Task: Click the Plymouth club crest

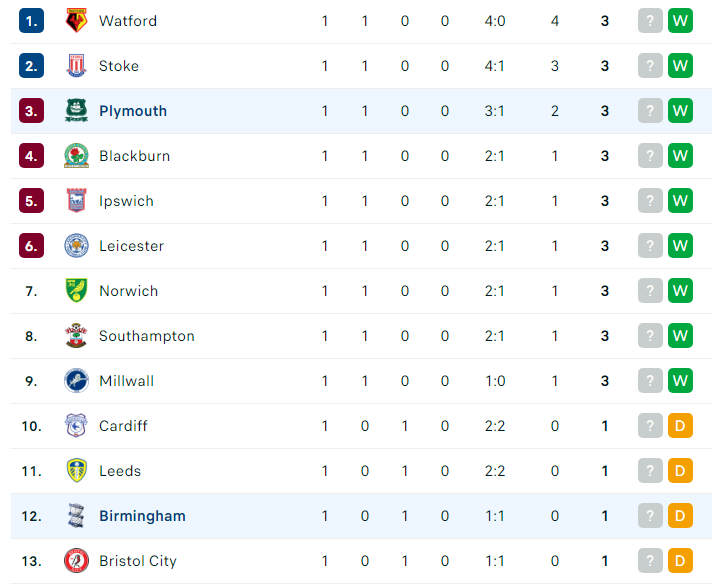Action: 76,111
